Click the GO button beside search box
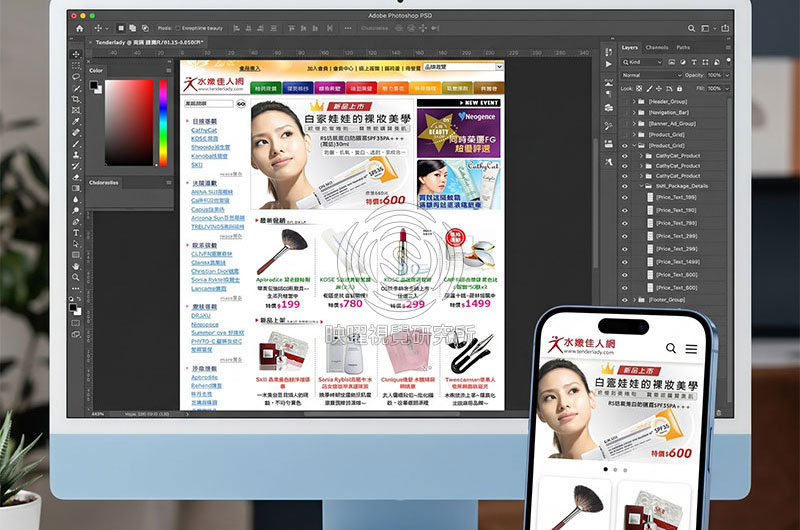The width and height of the screenshot is (800, 530). point(241,104)
